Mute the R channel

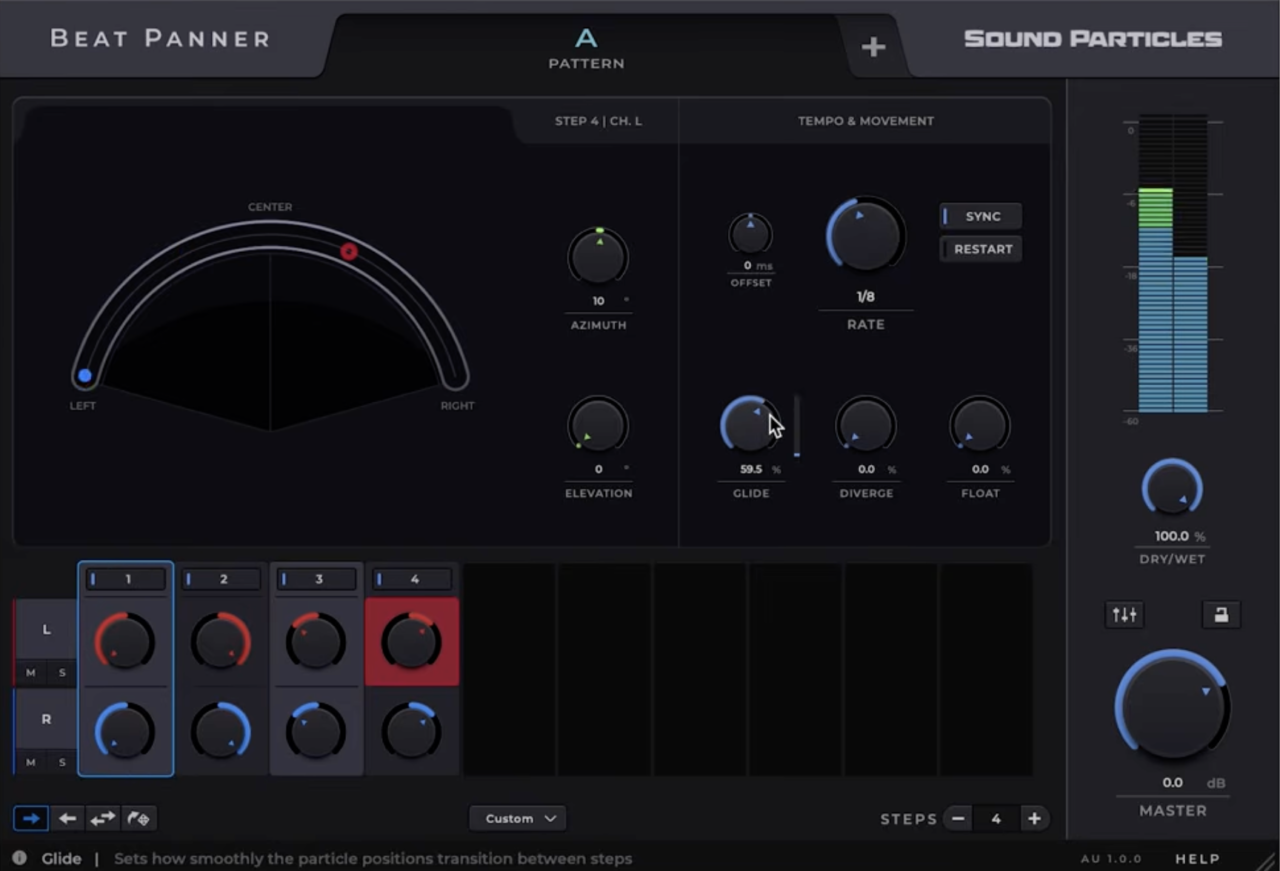(31, 762)
